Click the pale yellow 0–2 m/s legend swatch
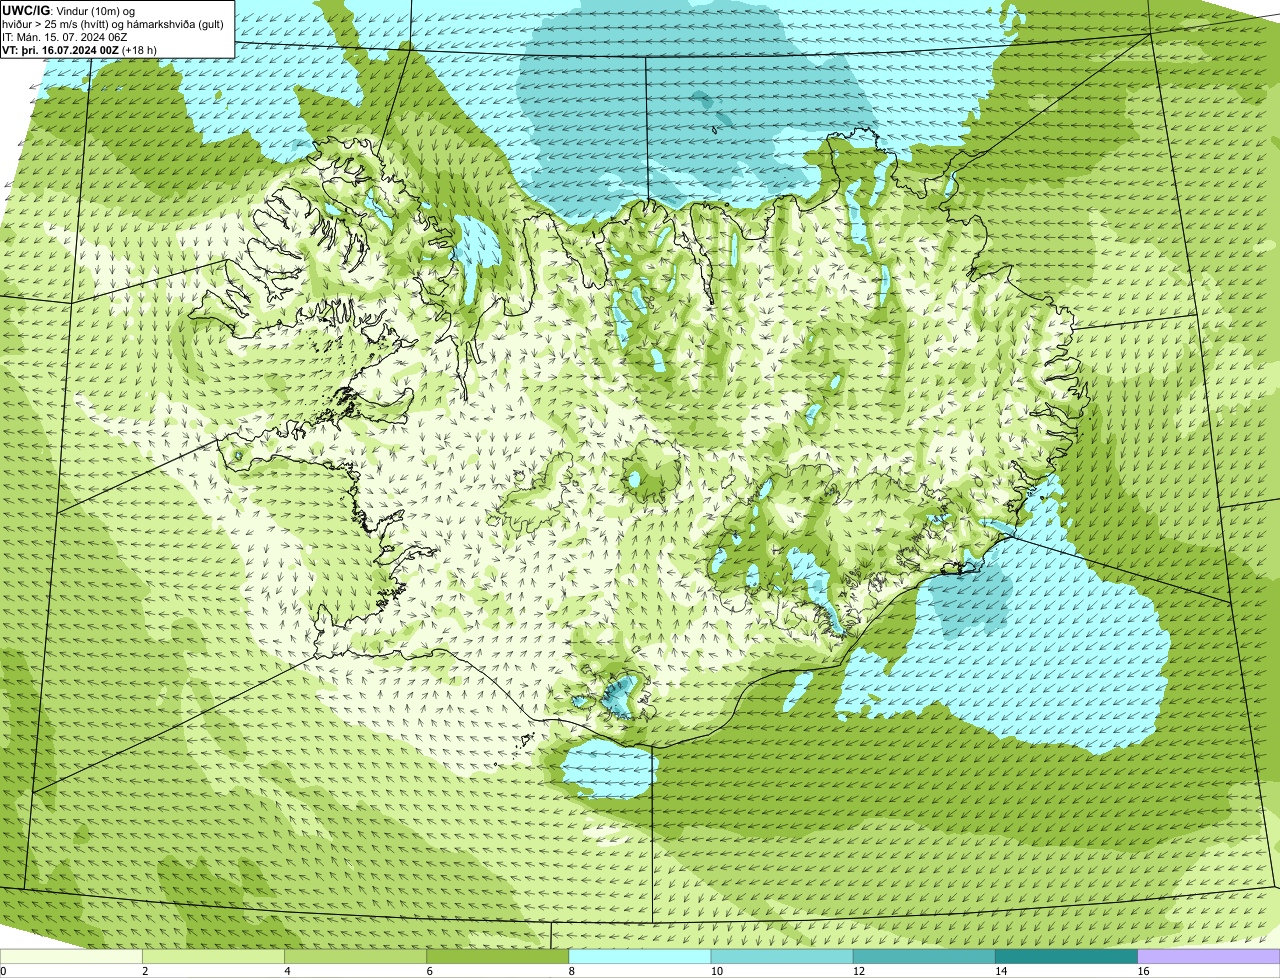This screenshot has width=1280, height=978. 71,957
